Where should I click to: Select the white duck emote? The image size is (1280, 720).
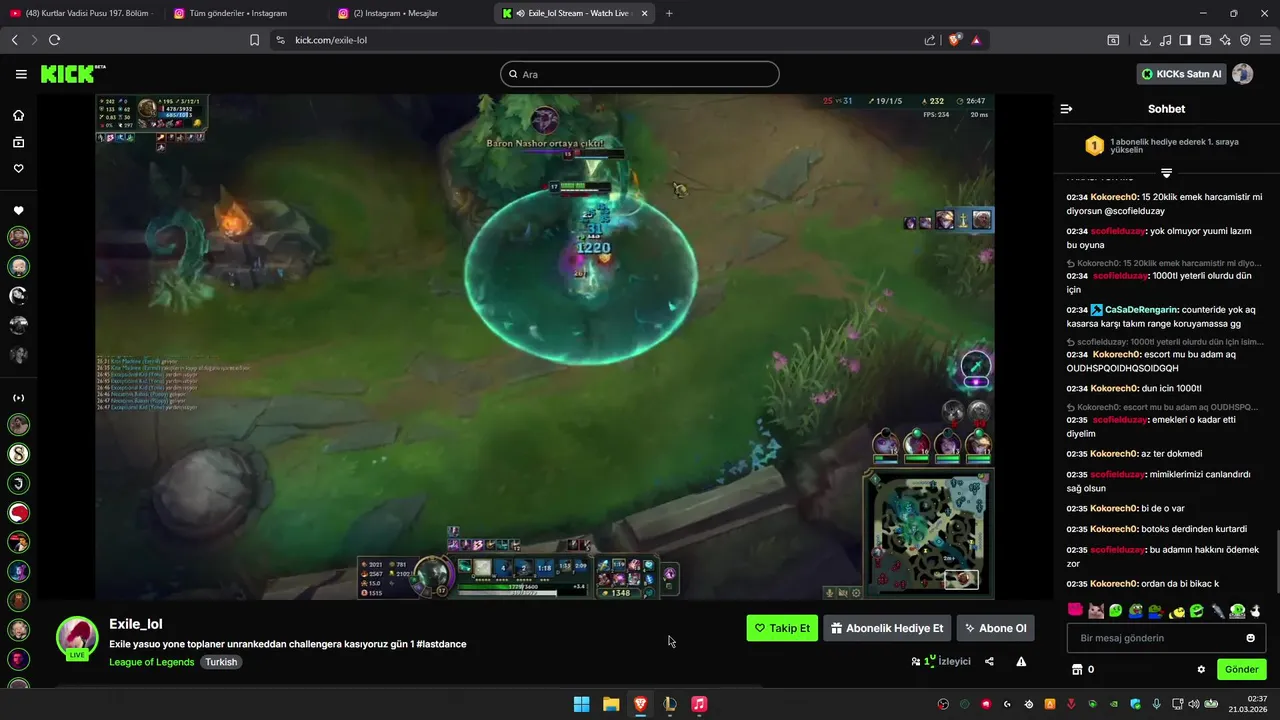(x=1256, y=610)
